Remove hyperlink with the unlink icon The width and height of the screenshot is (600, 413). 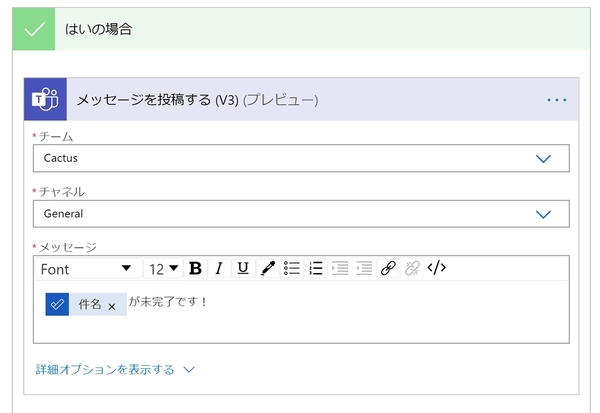coord(412,268)
